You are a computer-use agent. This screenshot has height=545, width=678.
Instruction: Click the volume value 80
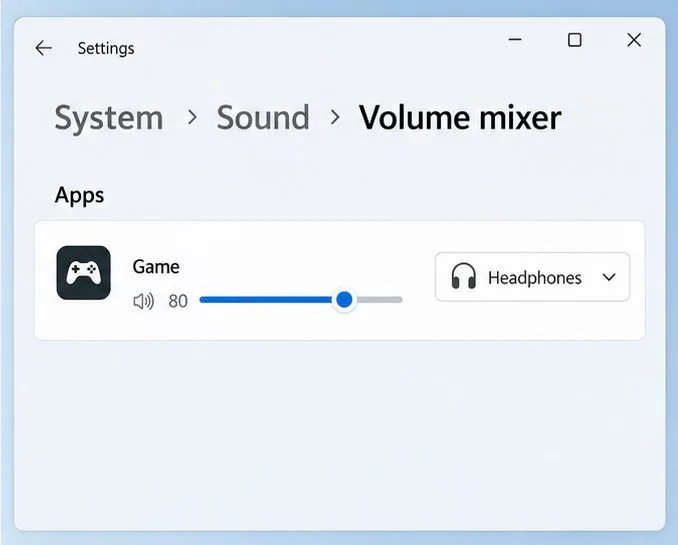[x=178, y=301]
